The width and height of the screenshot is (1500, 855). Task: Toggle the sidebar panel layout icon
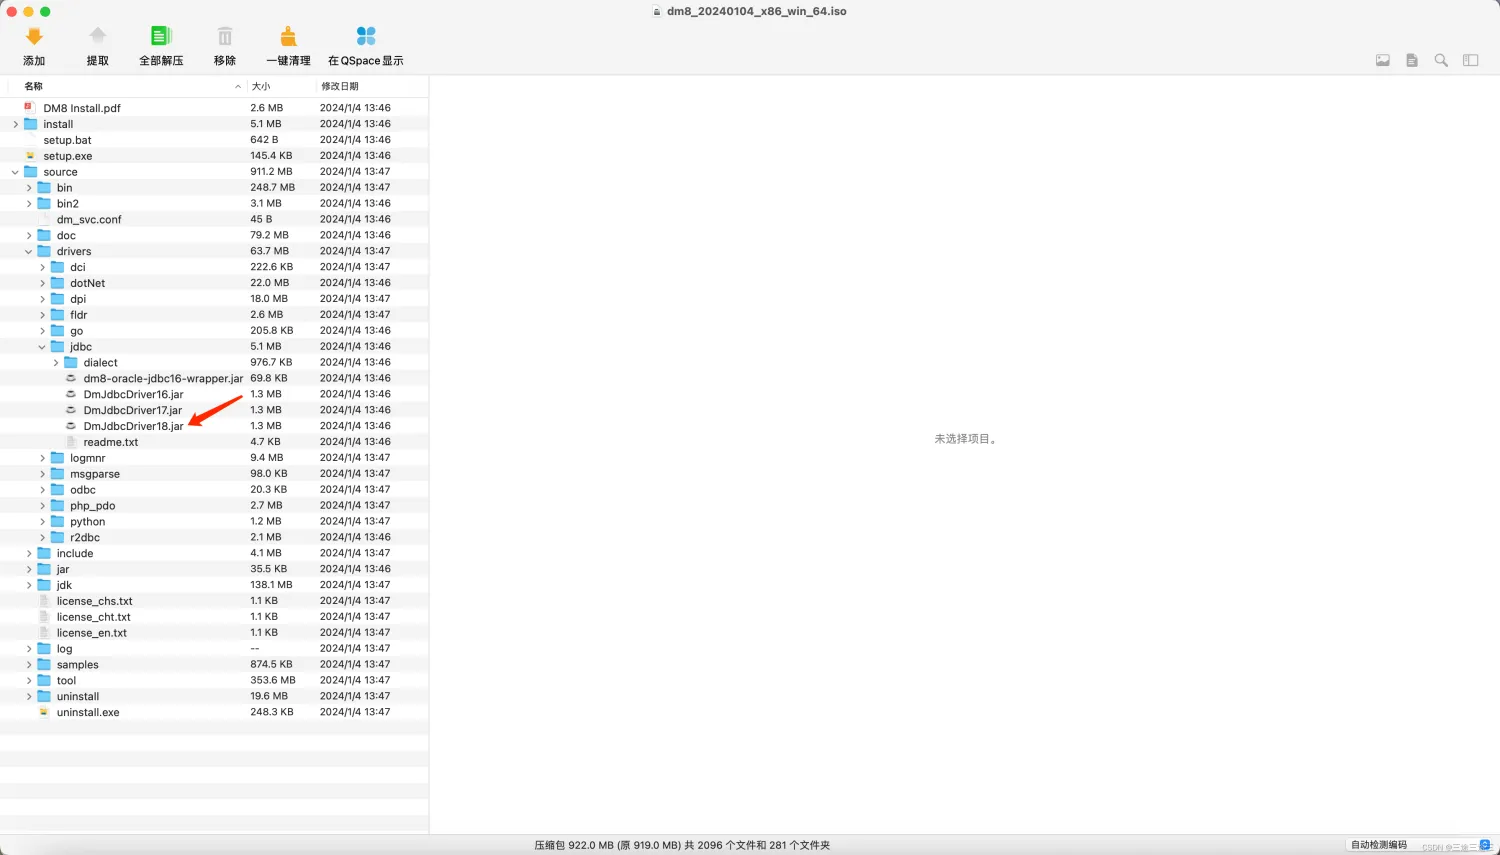1470,60
